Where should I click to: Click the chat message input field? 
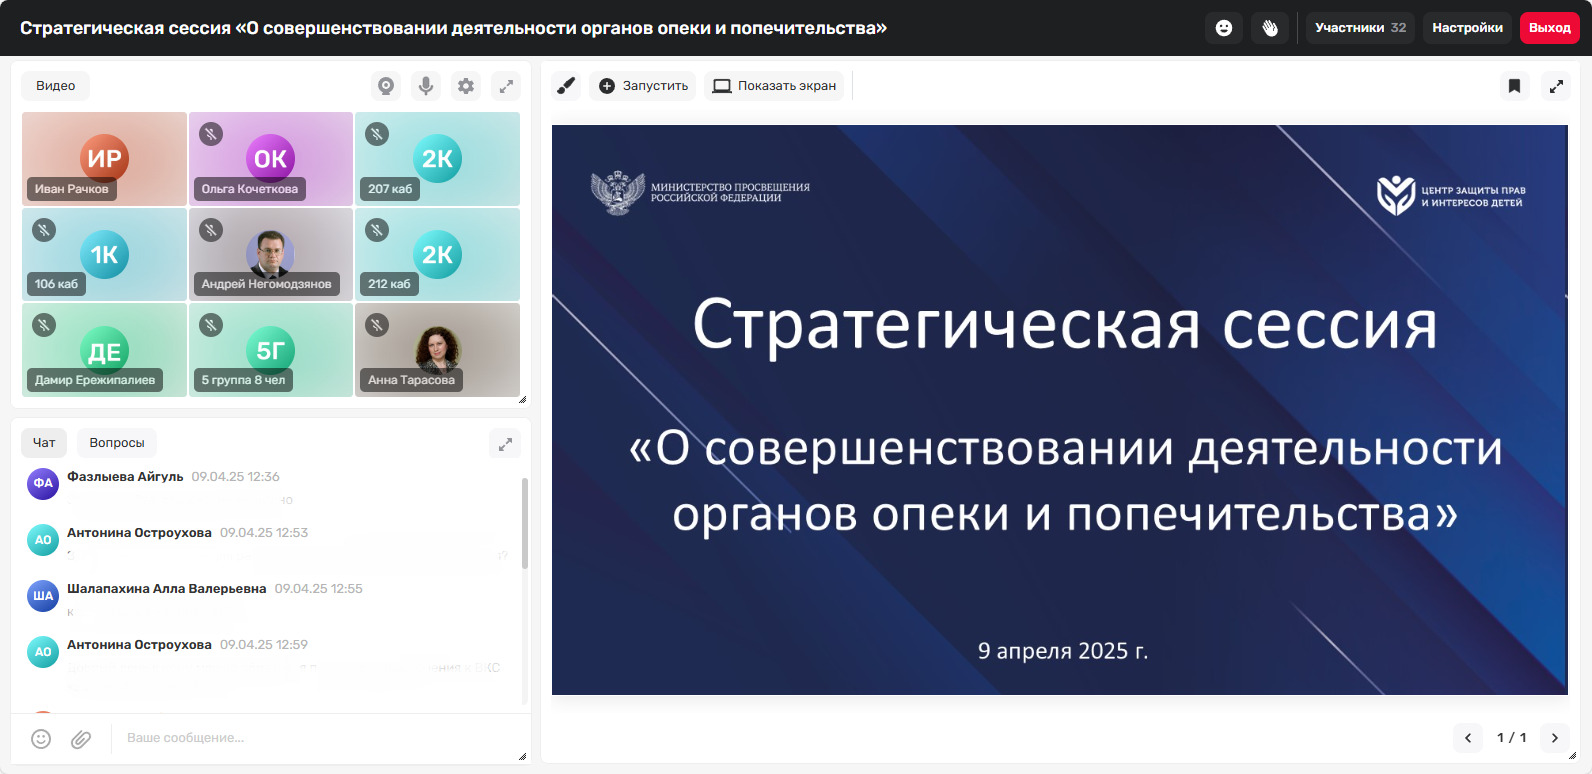310,738
